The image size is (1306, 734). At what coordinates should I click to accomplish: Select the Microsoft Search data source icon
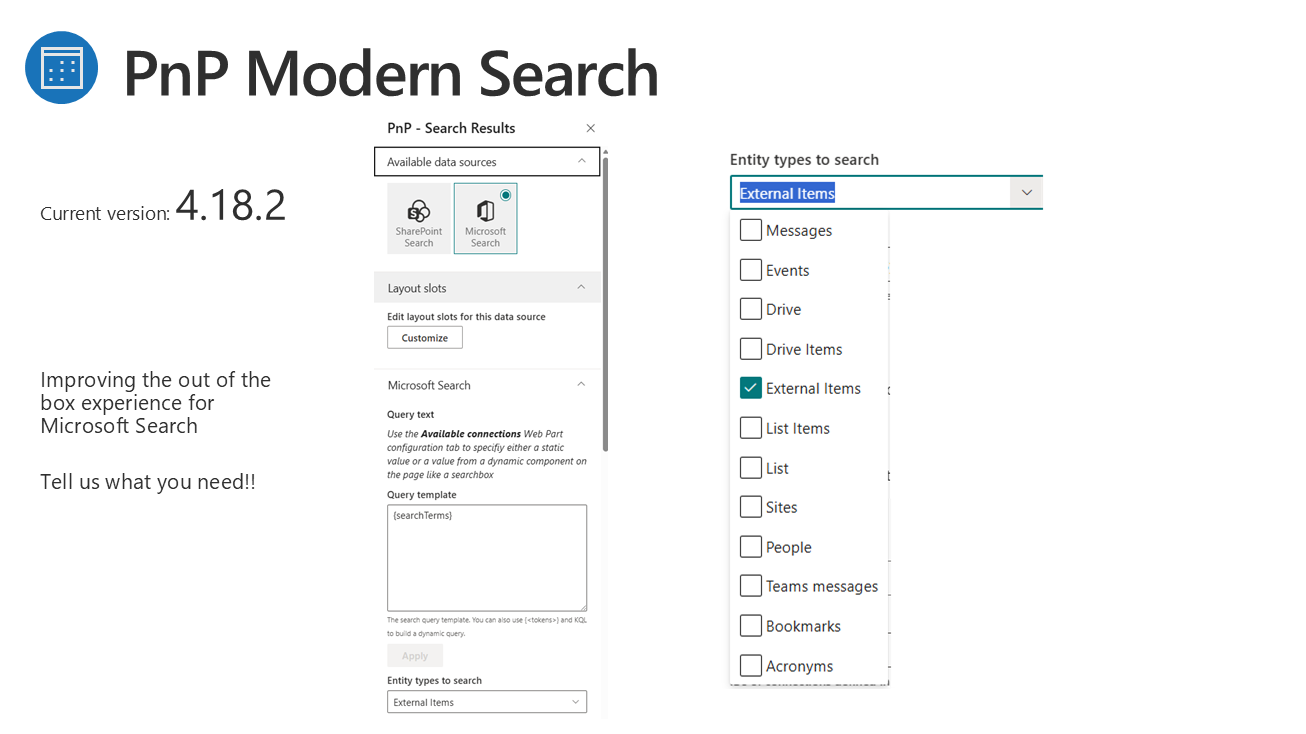click(x=485, y=217)
